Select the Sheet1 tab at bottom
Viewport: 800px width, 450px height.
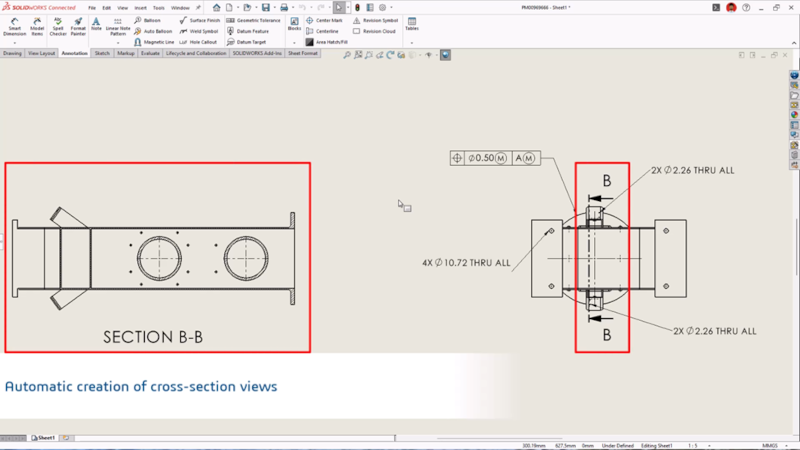[x=44, y=438]
